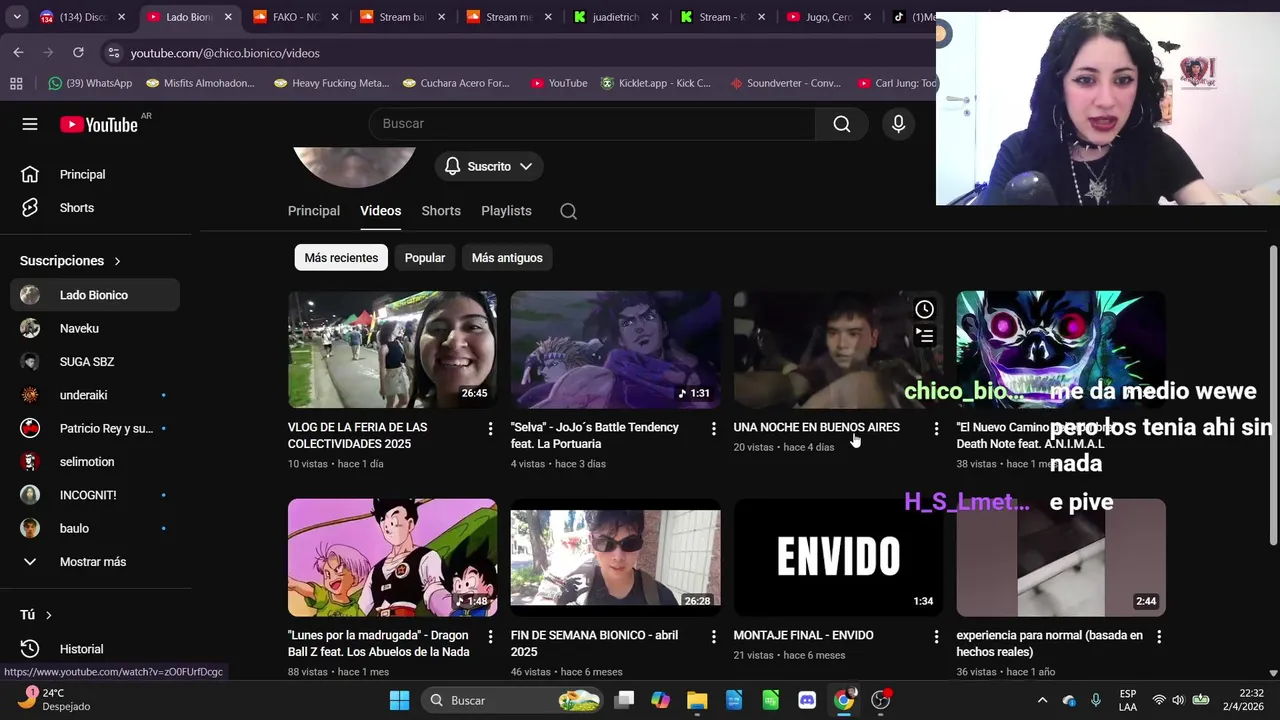Click the magnifier search button
This screenshot has width=1280, height=720.
(842, 124)
